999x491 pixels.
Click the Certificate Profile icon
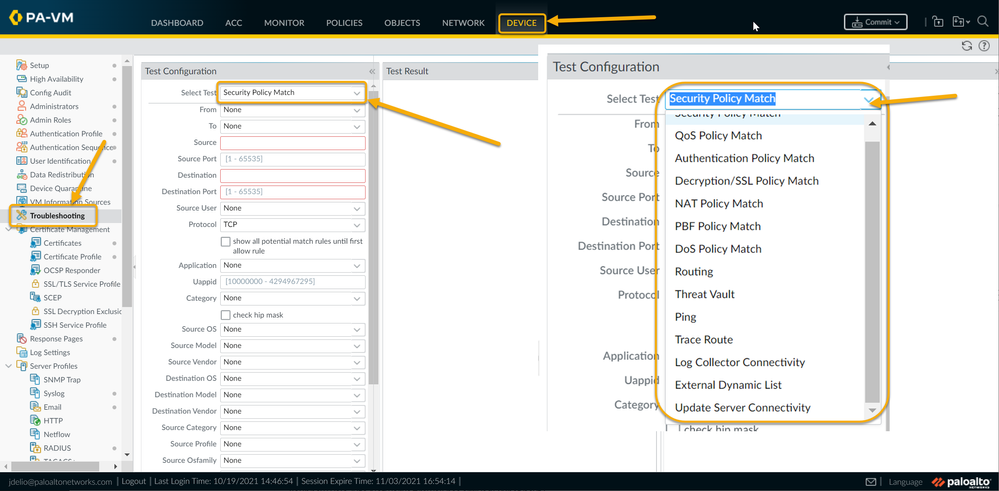tap(36, 257)
